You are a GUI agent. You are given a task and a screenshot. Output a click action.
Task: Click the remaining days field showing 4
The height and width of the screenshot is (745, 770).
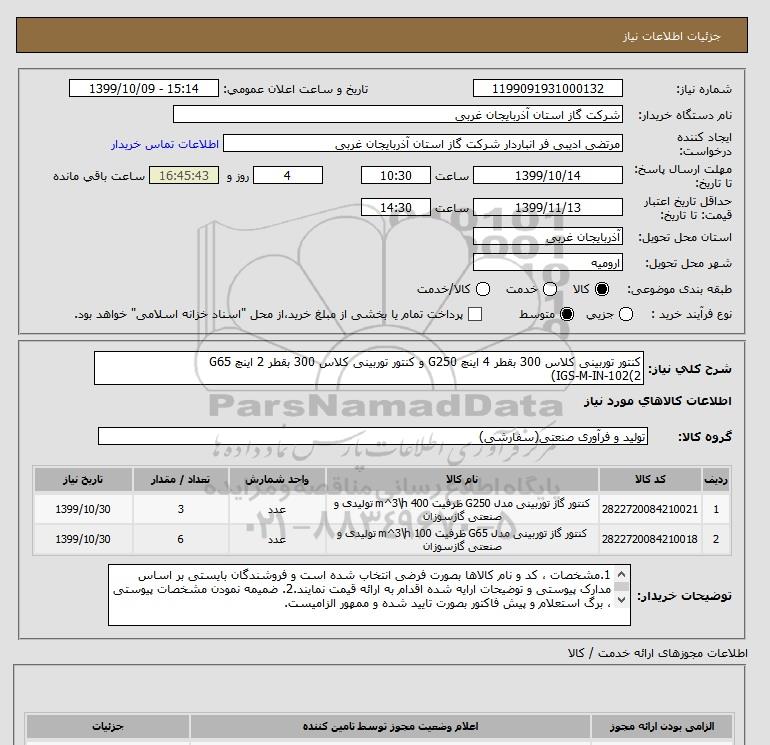(288, 175)
